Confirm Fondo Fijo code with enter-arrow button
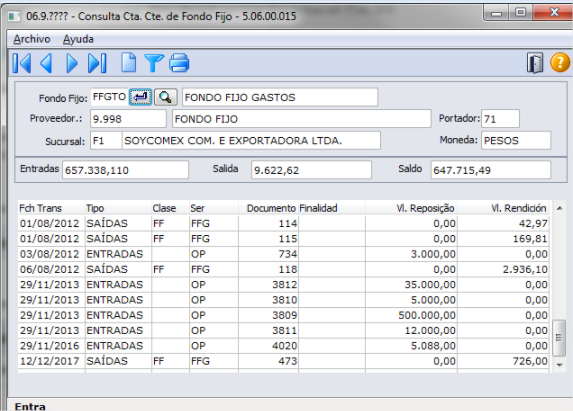Screen dimensions: 573x411 click(141, 97)
